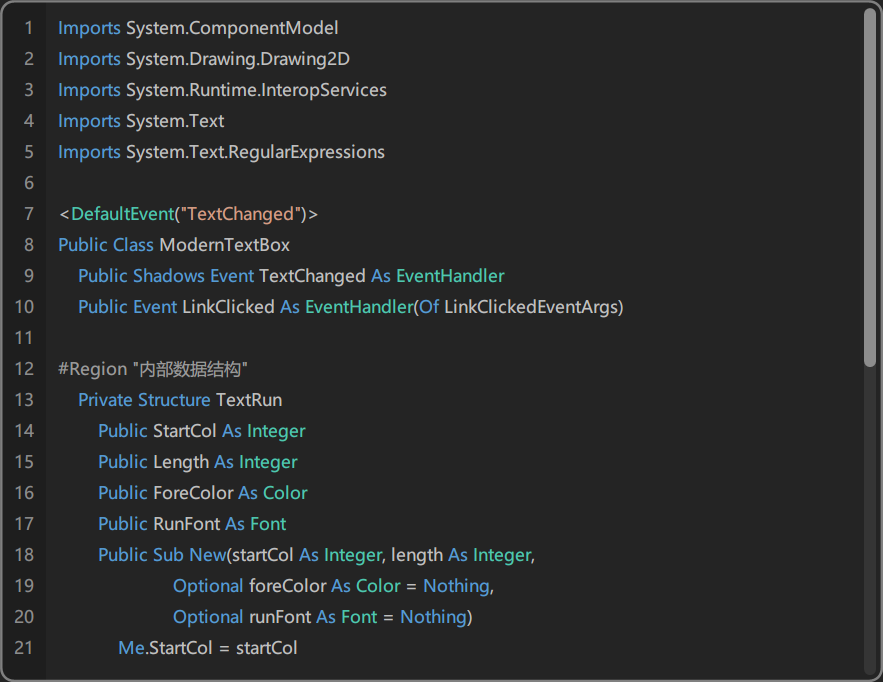Click the ForeColor As Color field
Screen dimensions: 883x682
[x=203, y=492]
